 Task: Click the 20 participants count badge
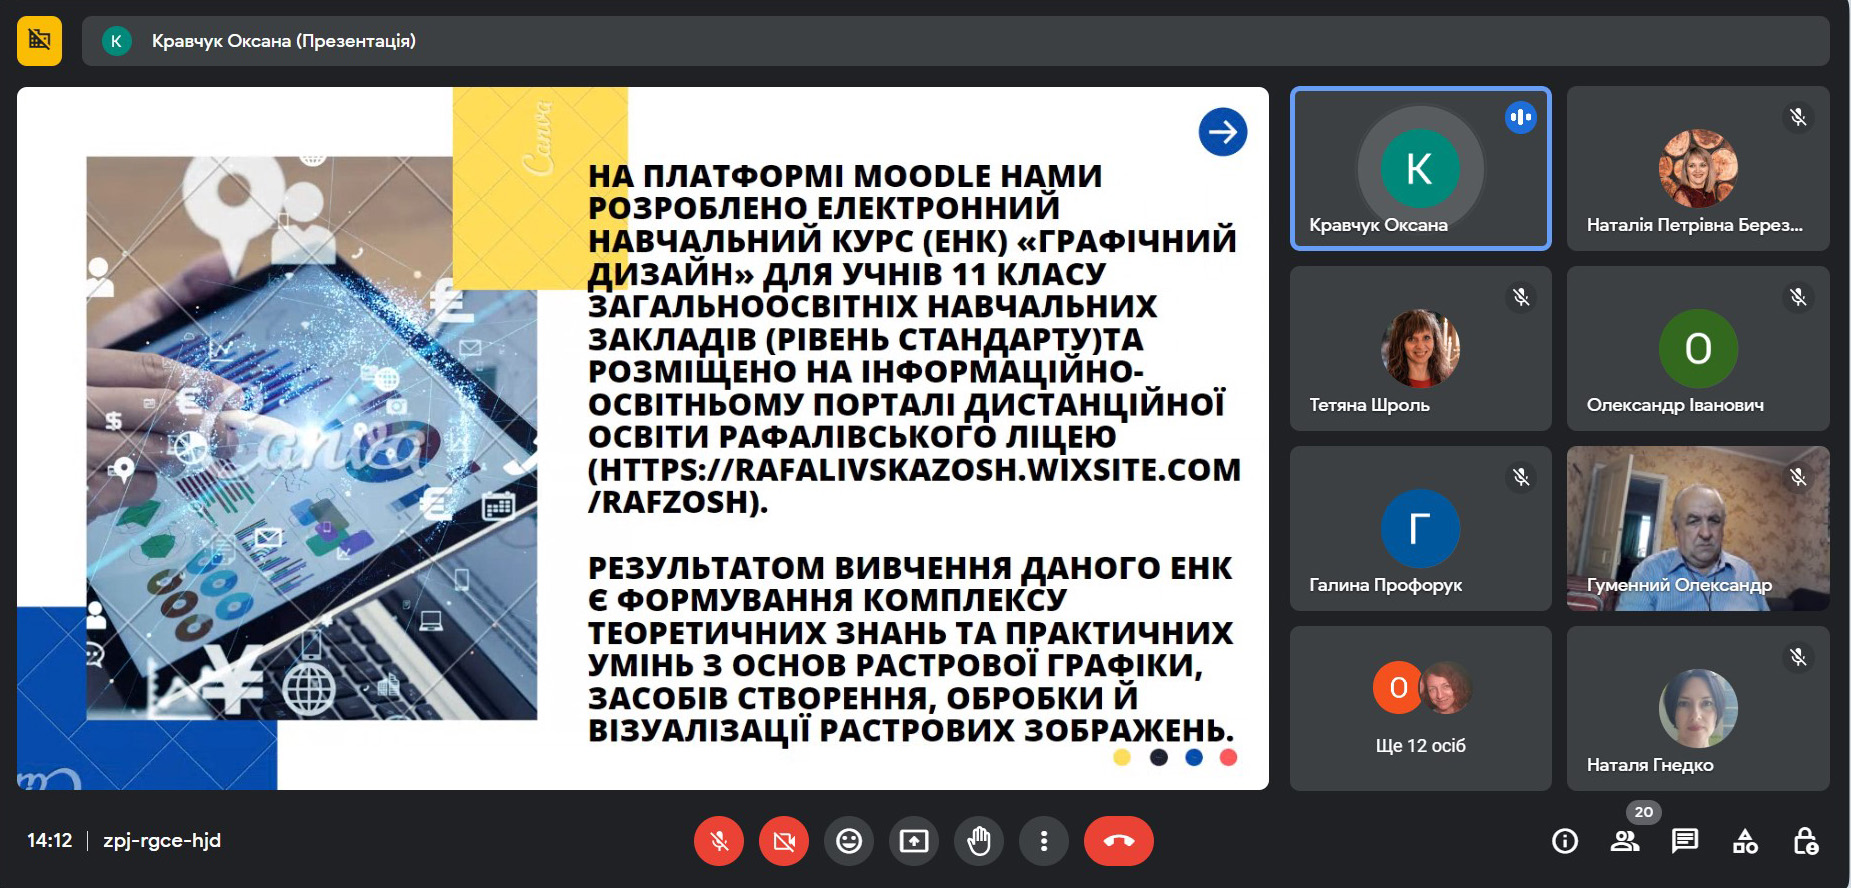(x=1644, y=812)
